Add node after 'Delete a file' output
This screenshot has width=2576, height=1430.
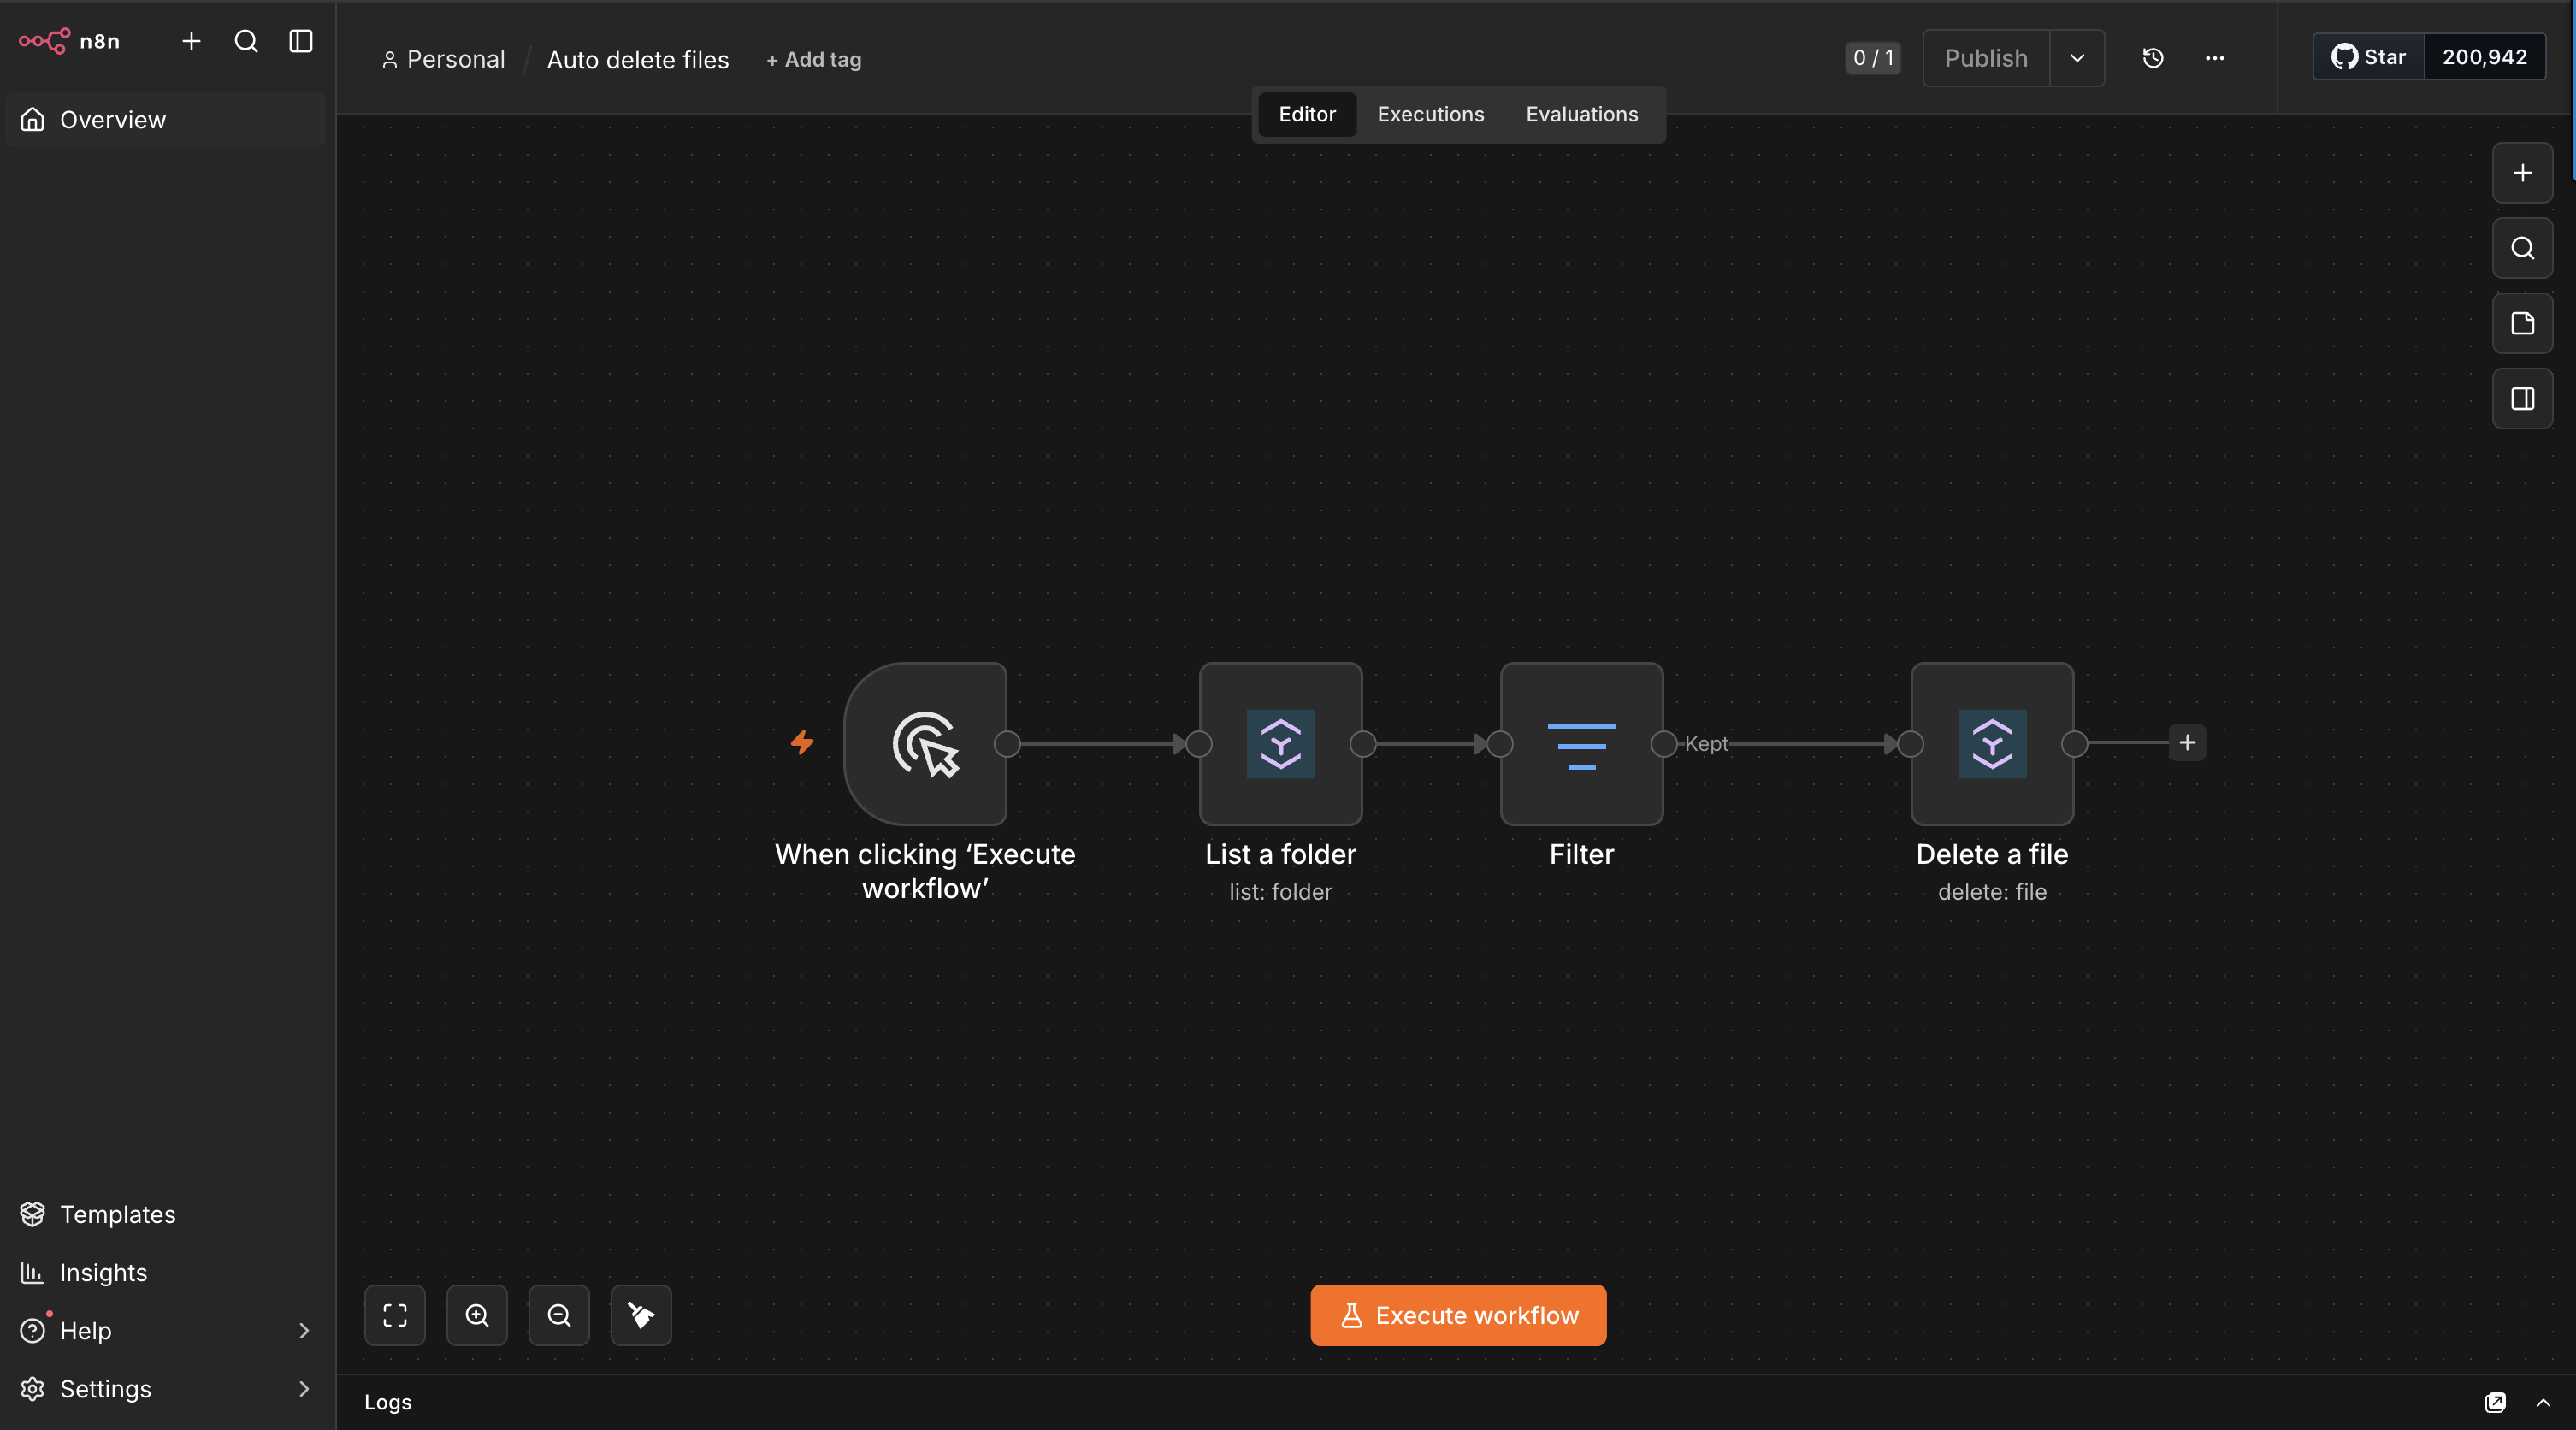[2187, 742]
